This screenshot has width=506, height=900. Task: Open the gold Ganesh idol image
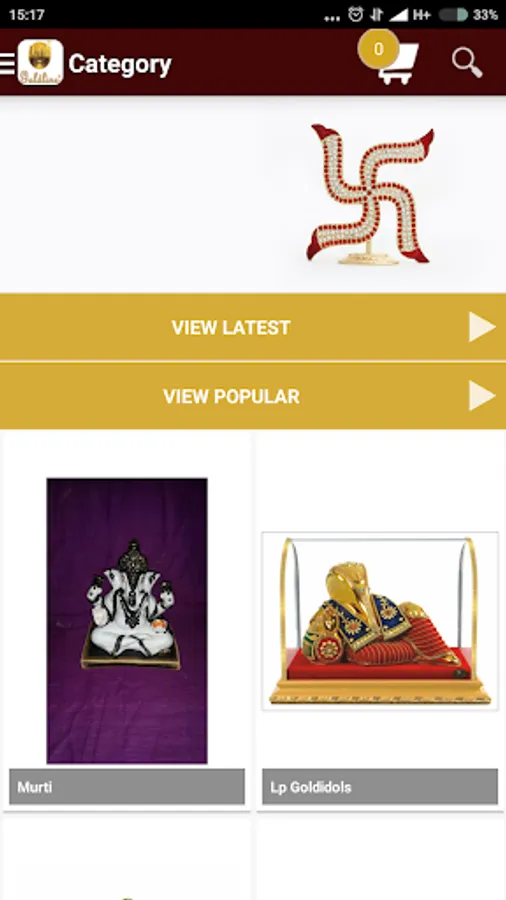click(x=380, y=621)
